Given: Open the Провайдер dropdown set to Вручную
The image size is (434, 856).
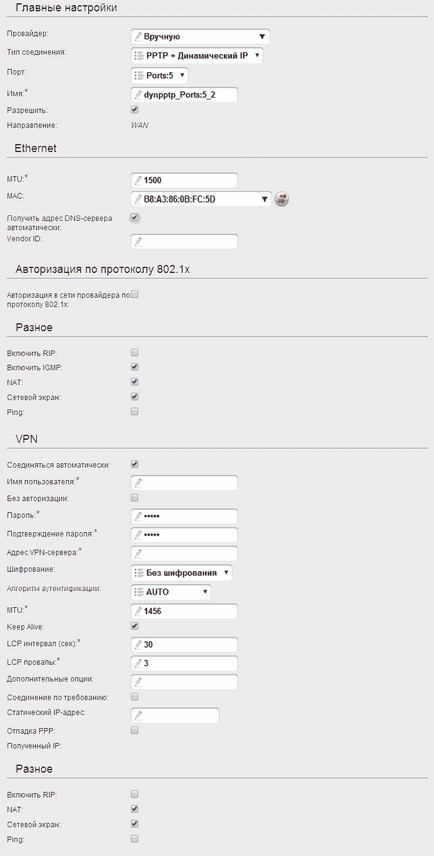Looking at the screenshot, I should 201,37.
